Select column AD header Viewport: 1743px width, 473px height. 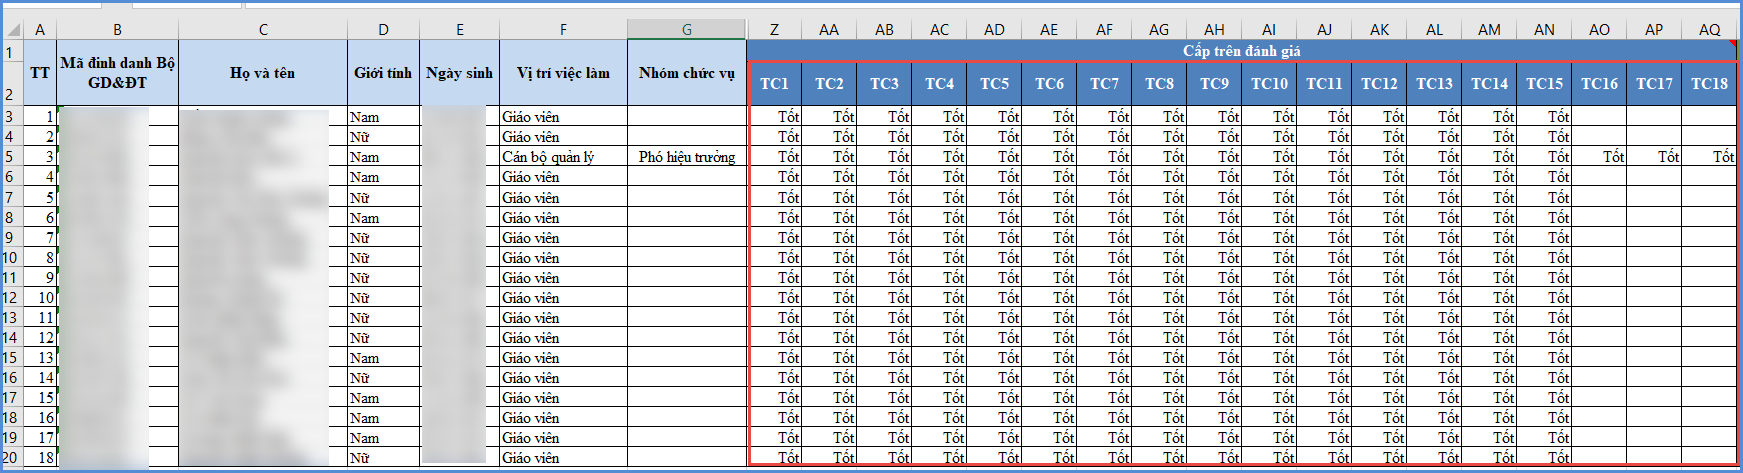(x=994, y=29)
